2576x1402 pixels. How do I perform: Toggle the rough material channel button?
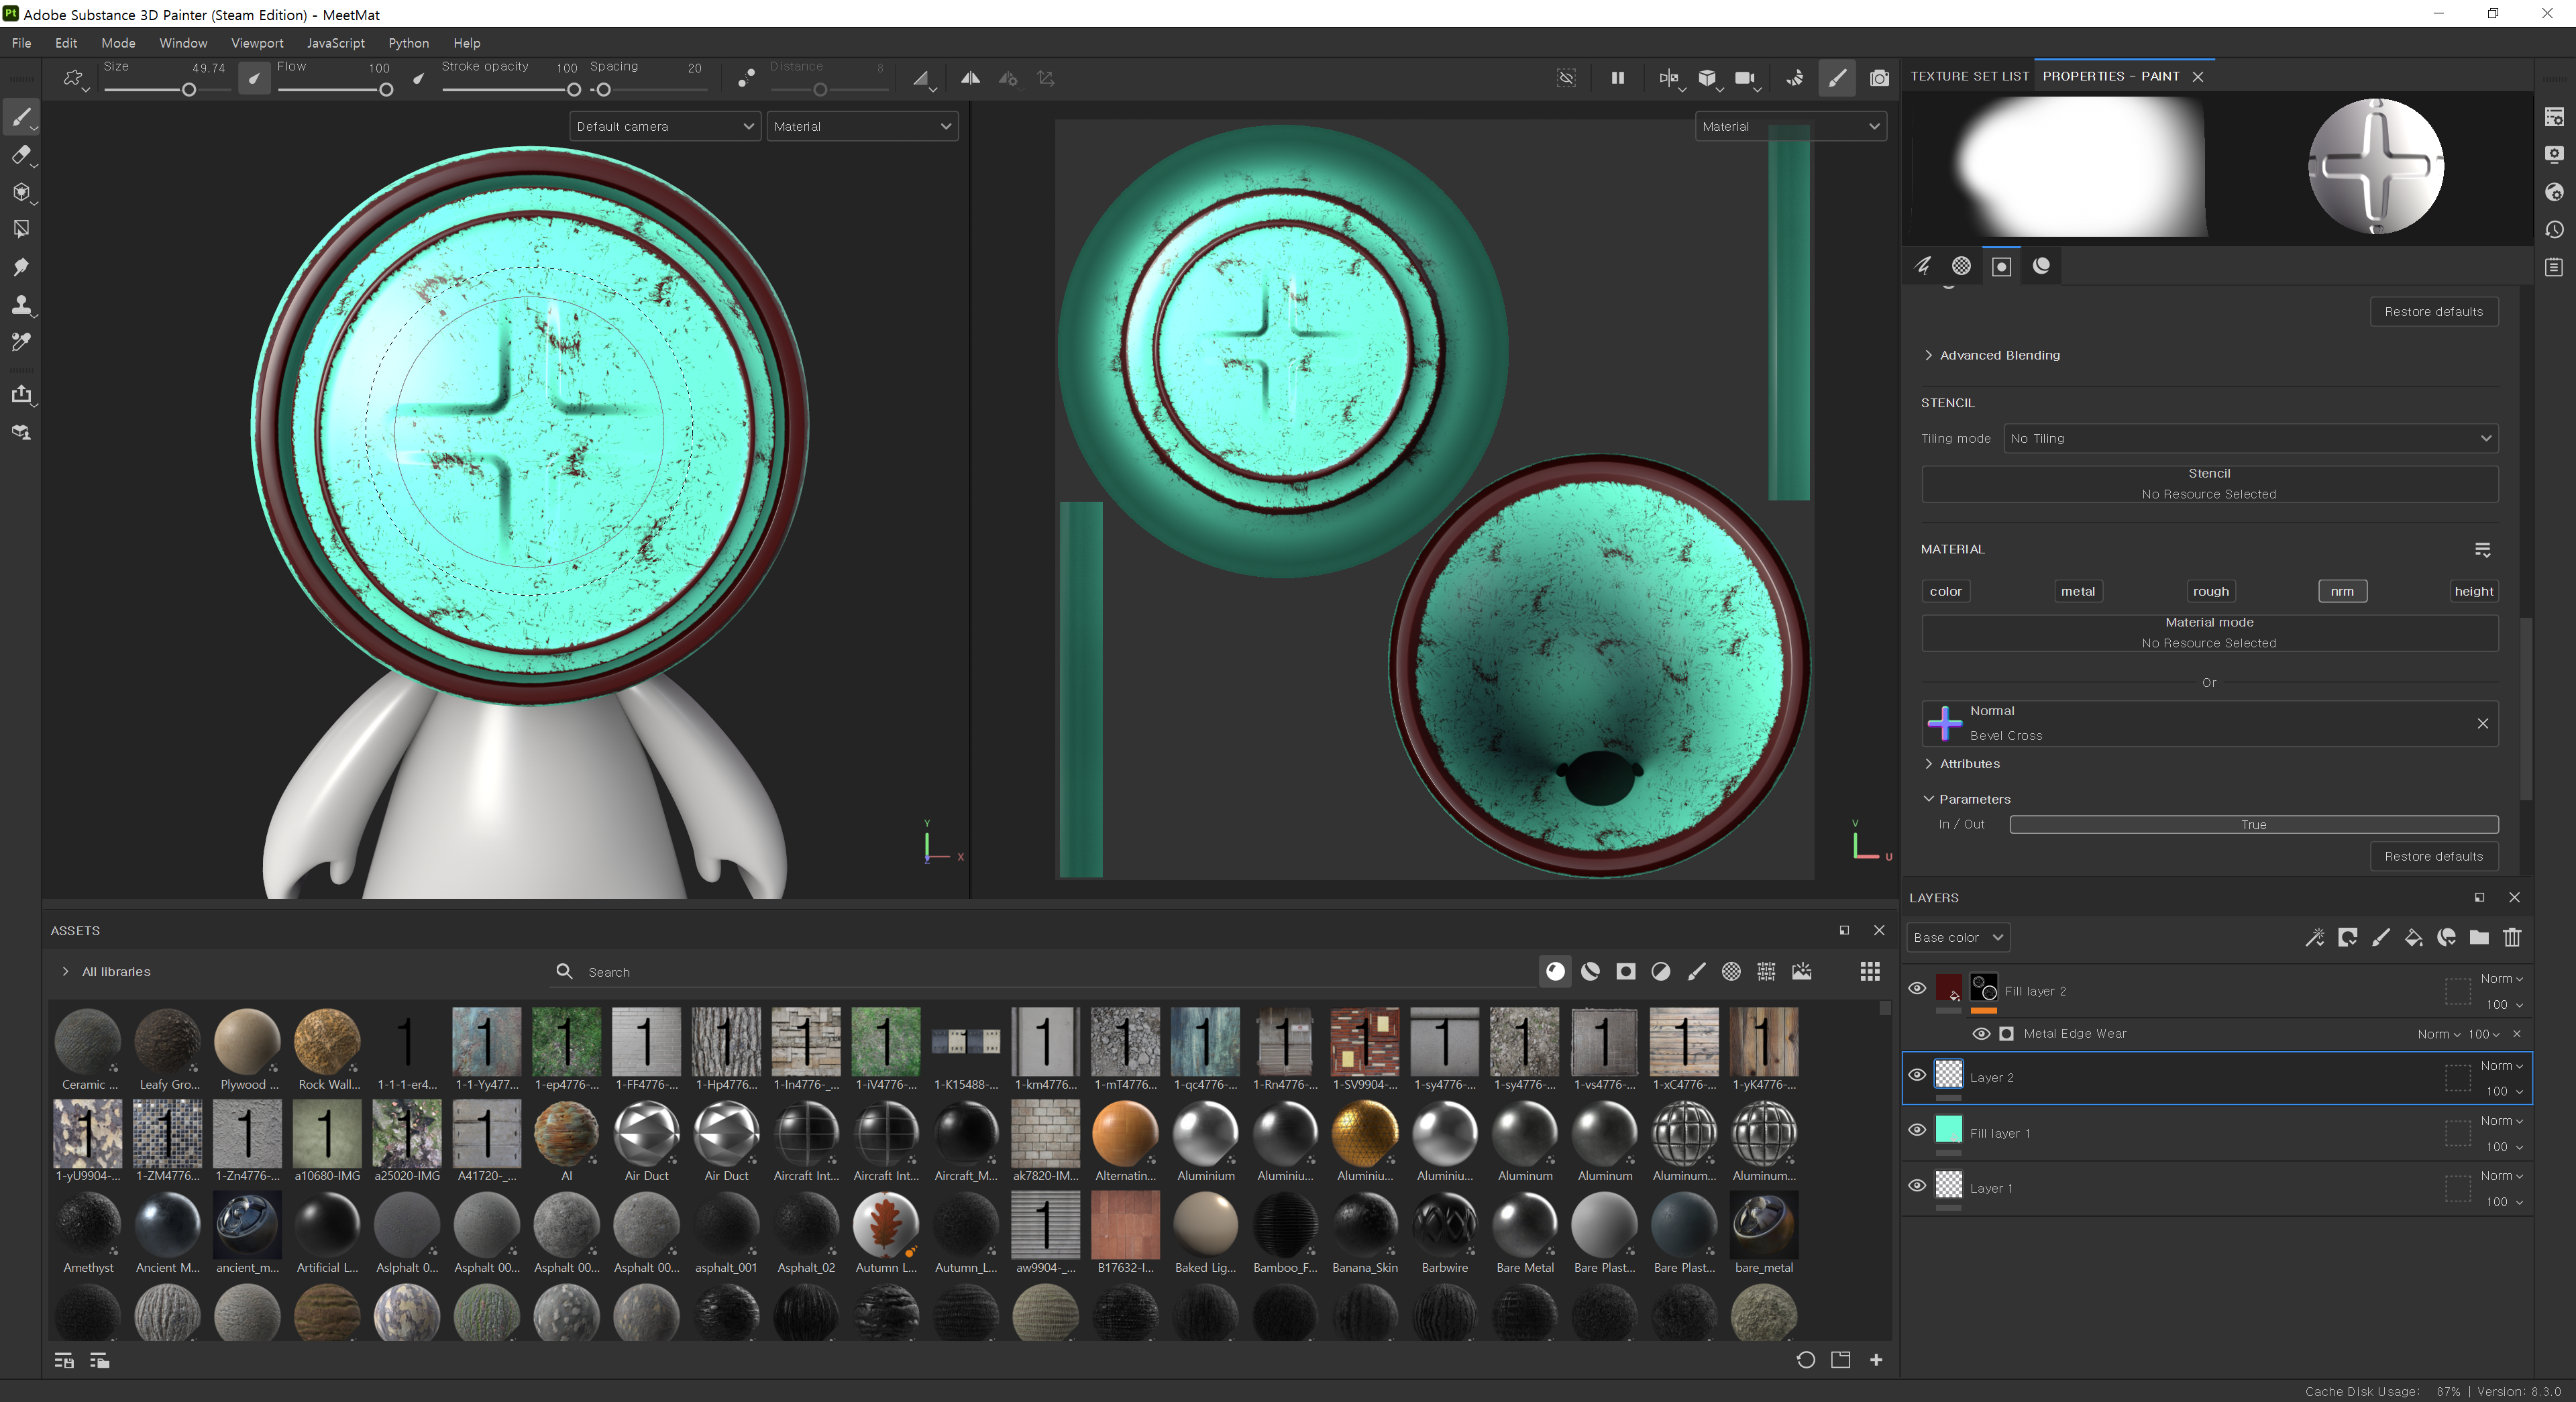tap(2210, 591)
